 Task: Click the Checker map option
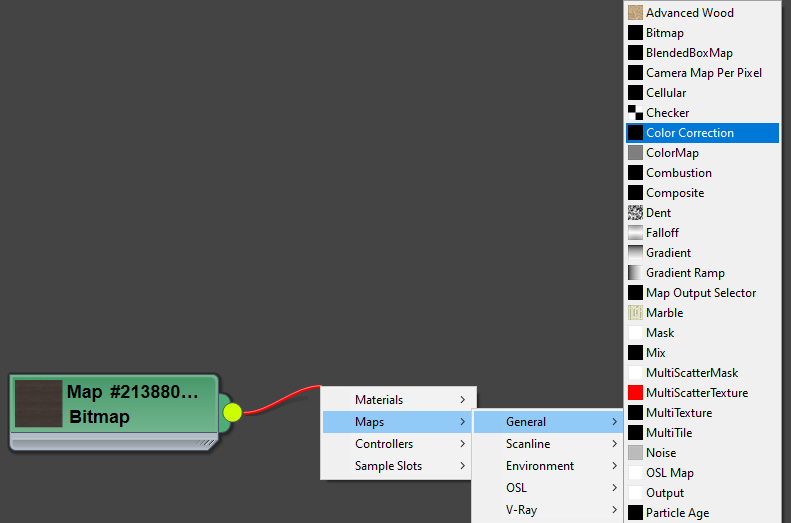[702, 113]
